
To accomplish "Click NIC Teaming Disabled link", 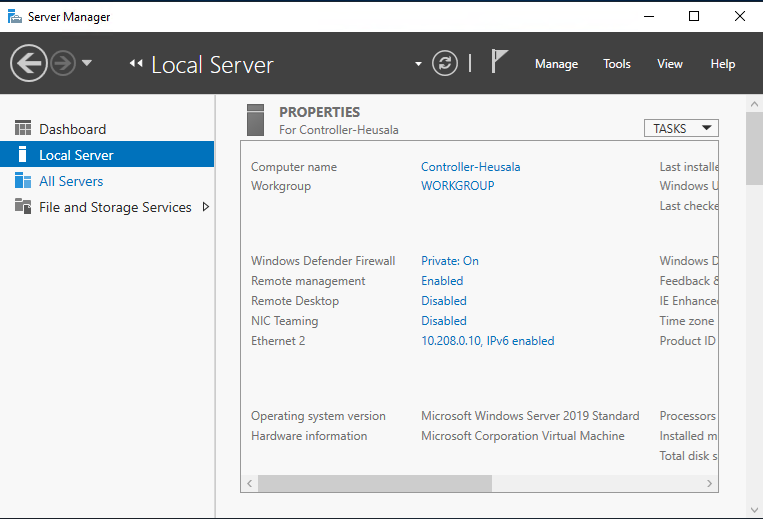I will [x=444, y=321].
